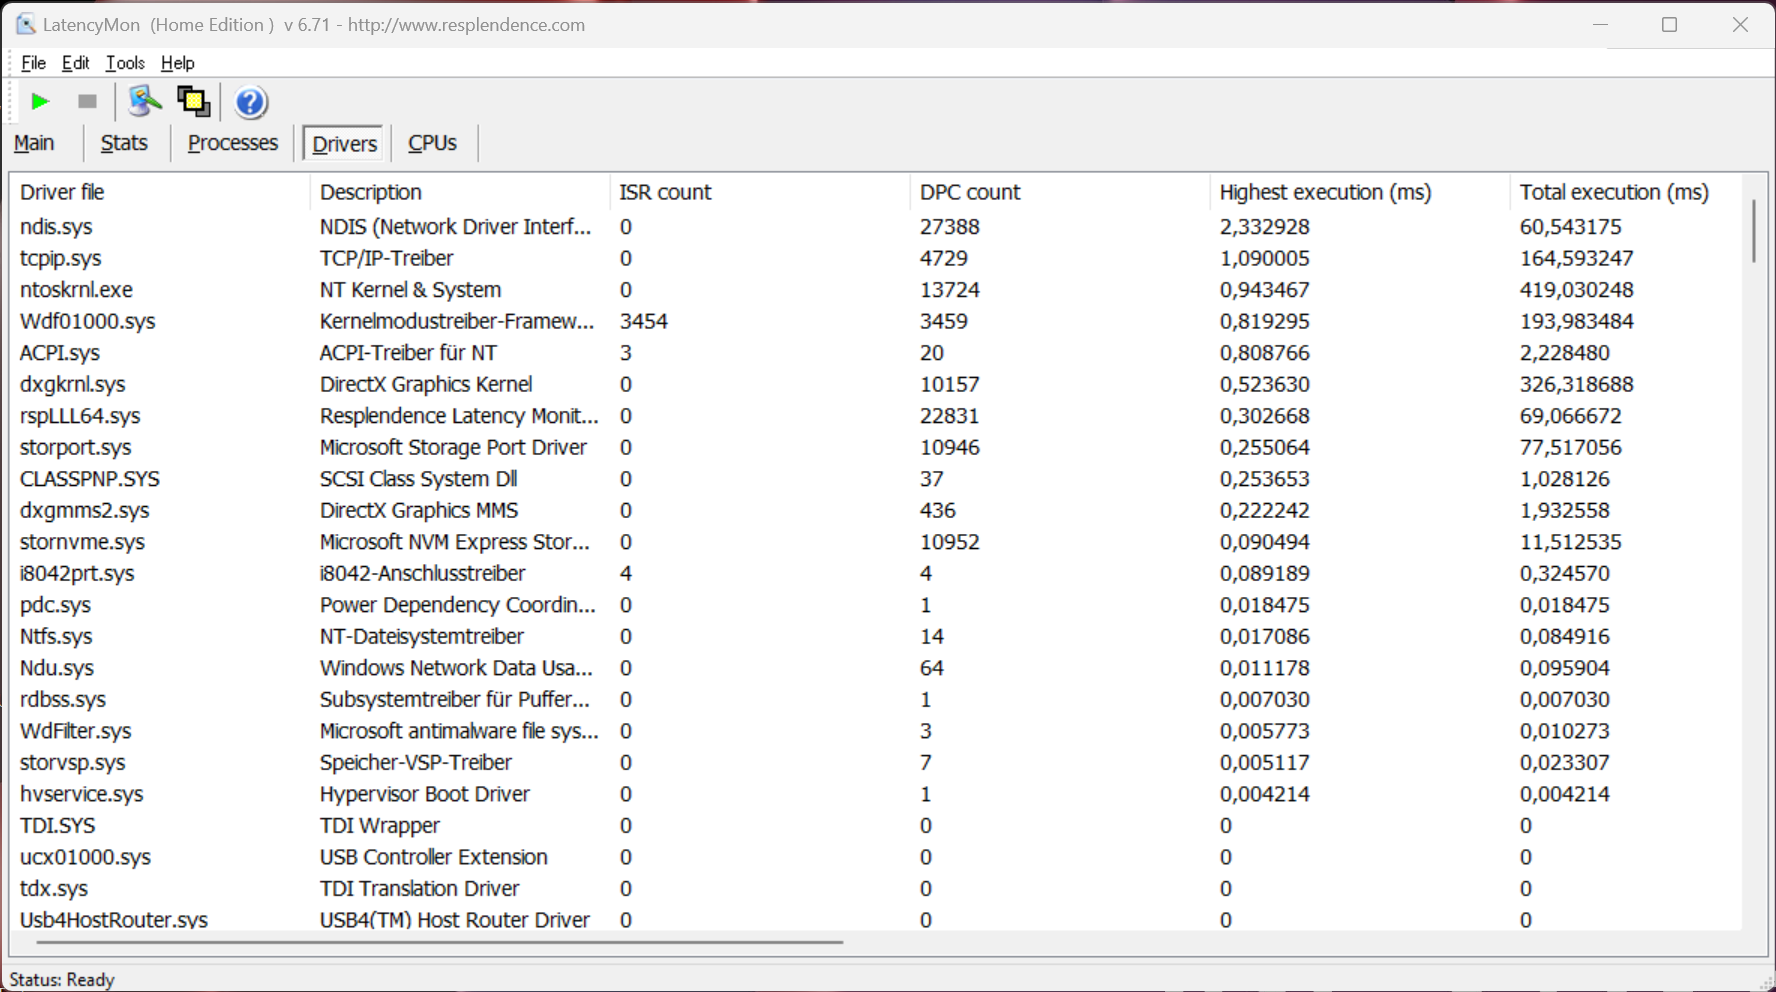Select the i8042prt.sys row
1776x992 pixels.
click(x=876, y=573)
